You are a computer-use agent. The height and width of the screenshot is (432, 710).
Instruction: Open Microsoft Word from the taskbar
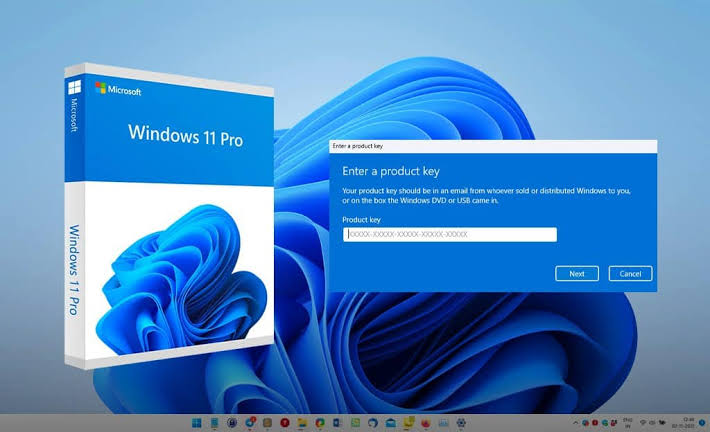pos(337,423)
